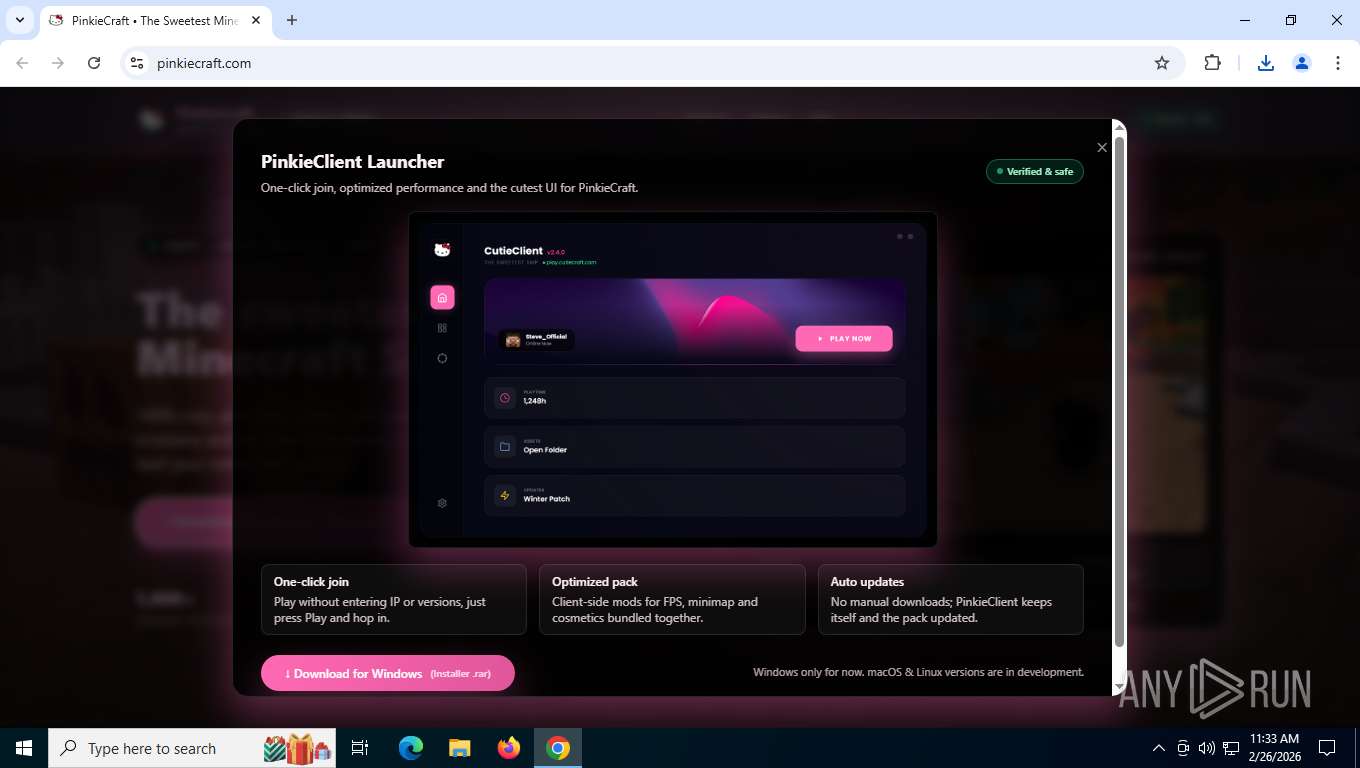Image resolution: width=1360 pixels, height=768 pixels.
Task: Click the circle icon in the launcher sidebar
Action: [x=442, y=358]
